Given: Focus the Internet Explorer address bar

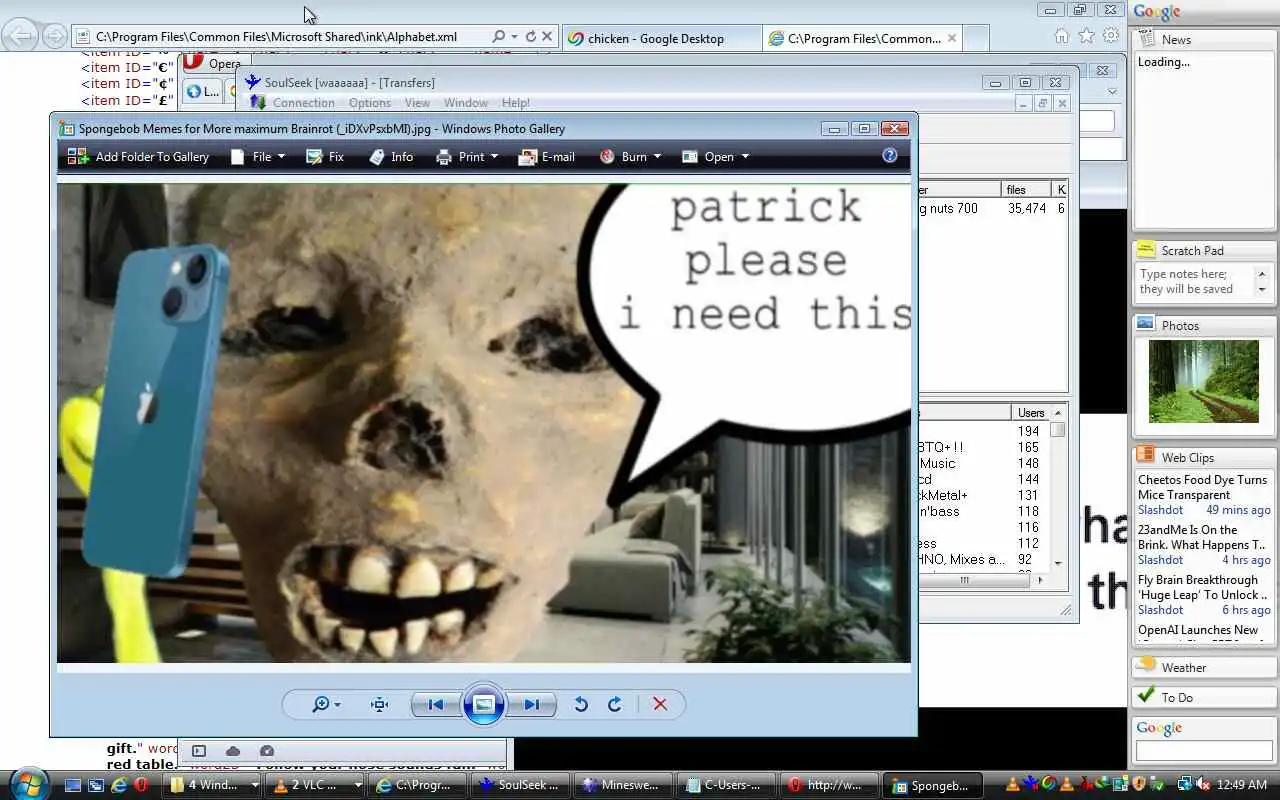Looking at the screenshot, I should (285, 36).
